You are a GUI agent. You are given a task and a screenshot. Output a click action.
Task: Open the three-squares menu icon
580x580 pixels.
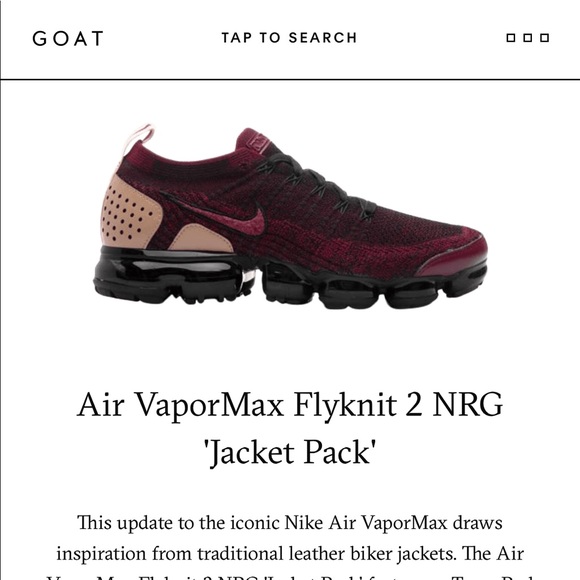[x=527, y=38]
